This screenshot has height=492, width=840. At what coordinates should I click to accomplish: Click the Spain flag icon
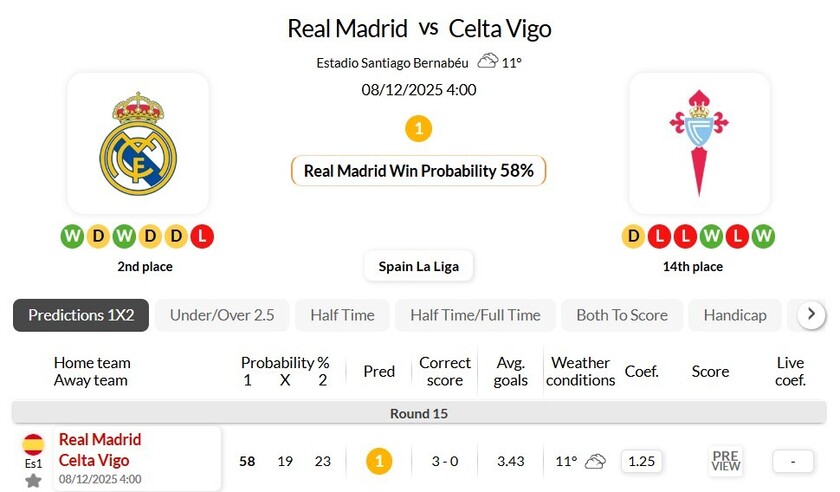pyautogui.click(x=33, y=444)
